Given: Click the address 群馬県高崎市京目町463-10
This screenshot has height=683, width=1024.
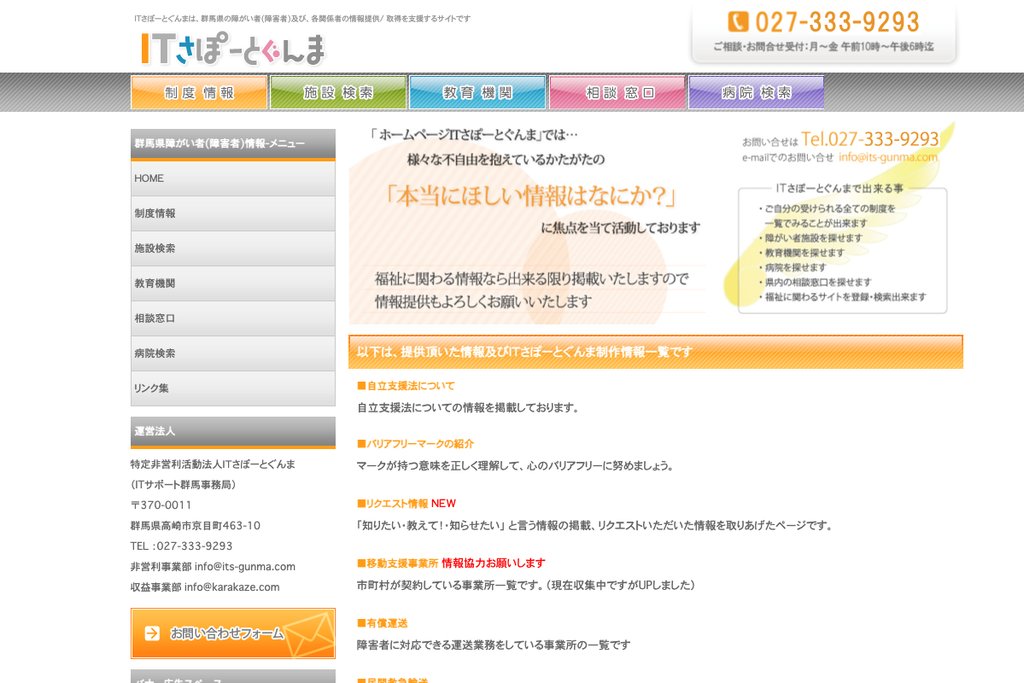Looking at the screenshot, I should click(x=195, y=526).
